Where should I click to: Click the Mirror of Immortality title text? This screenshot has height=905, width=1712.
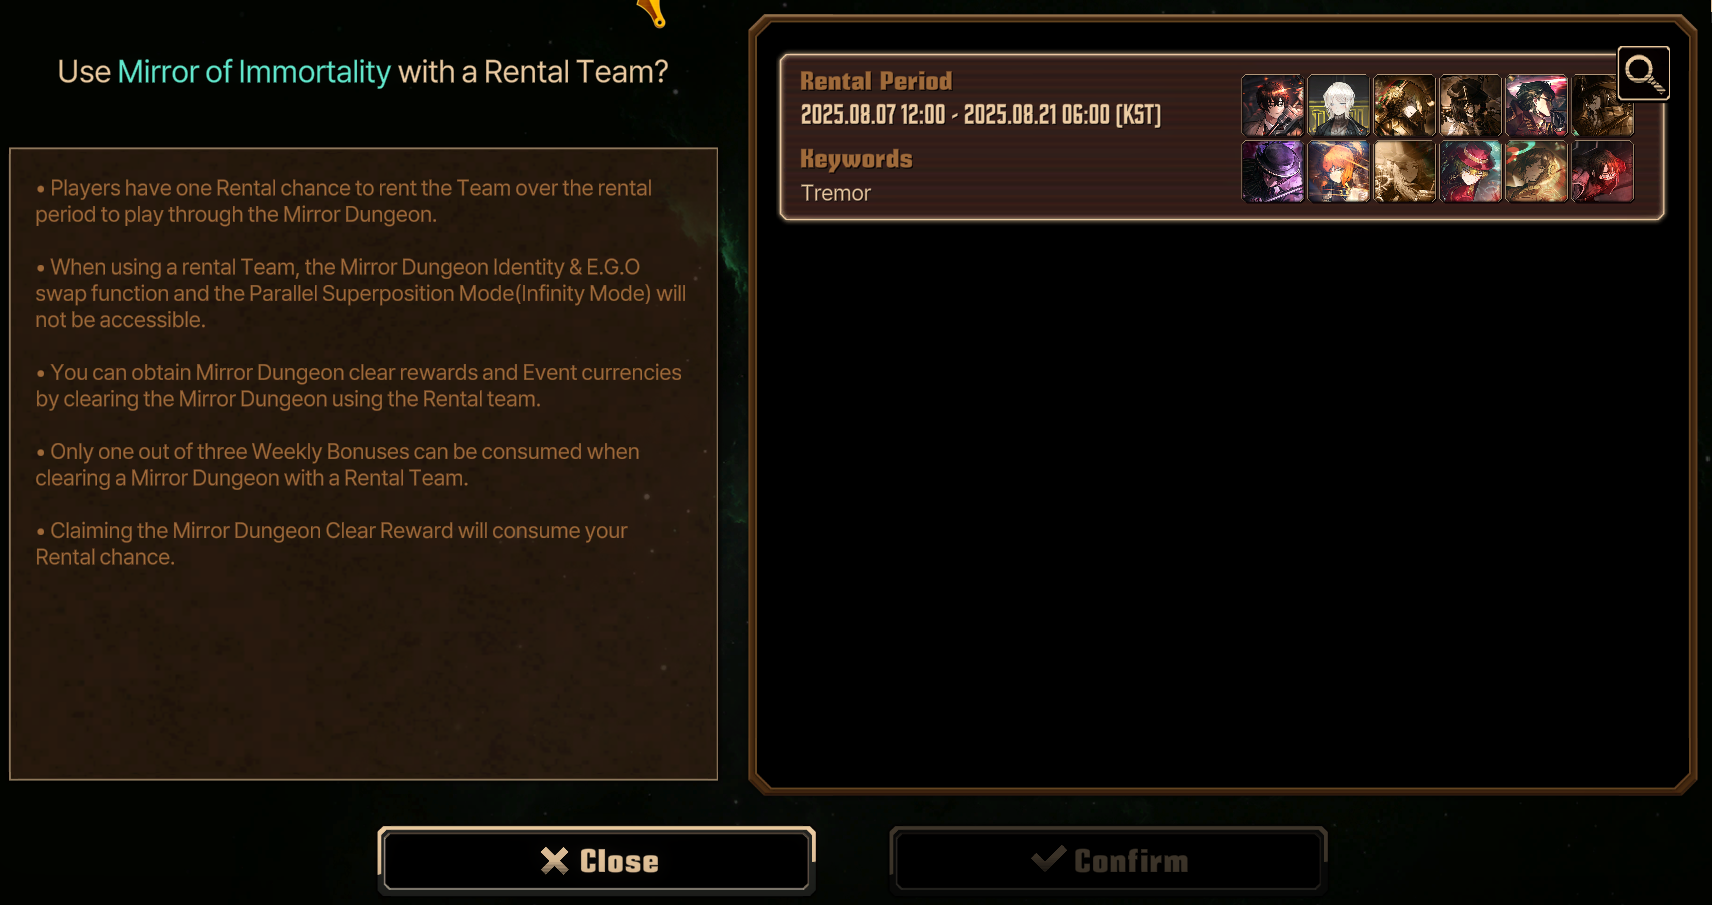pyautogui.click(x=254, y=72)
